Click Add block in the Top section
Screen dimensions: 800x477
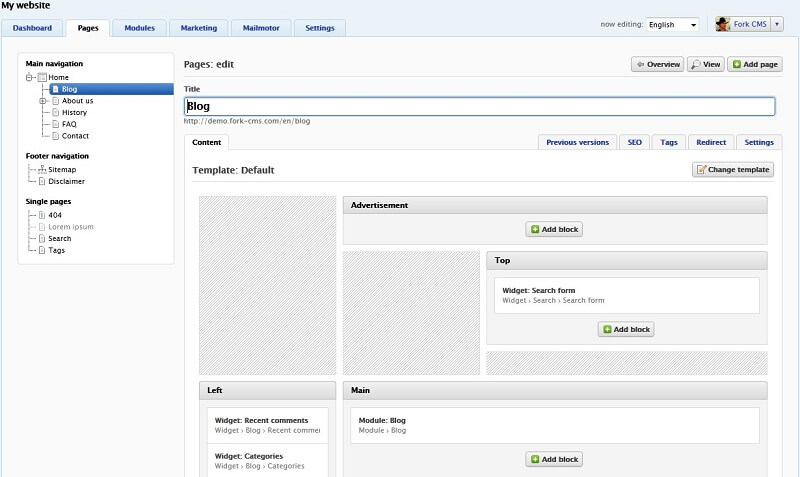tap(626, 330)
